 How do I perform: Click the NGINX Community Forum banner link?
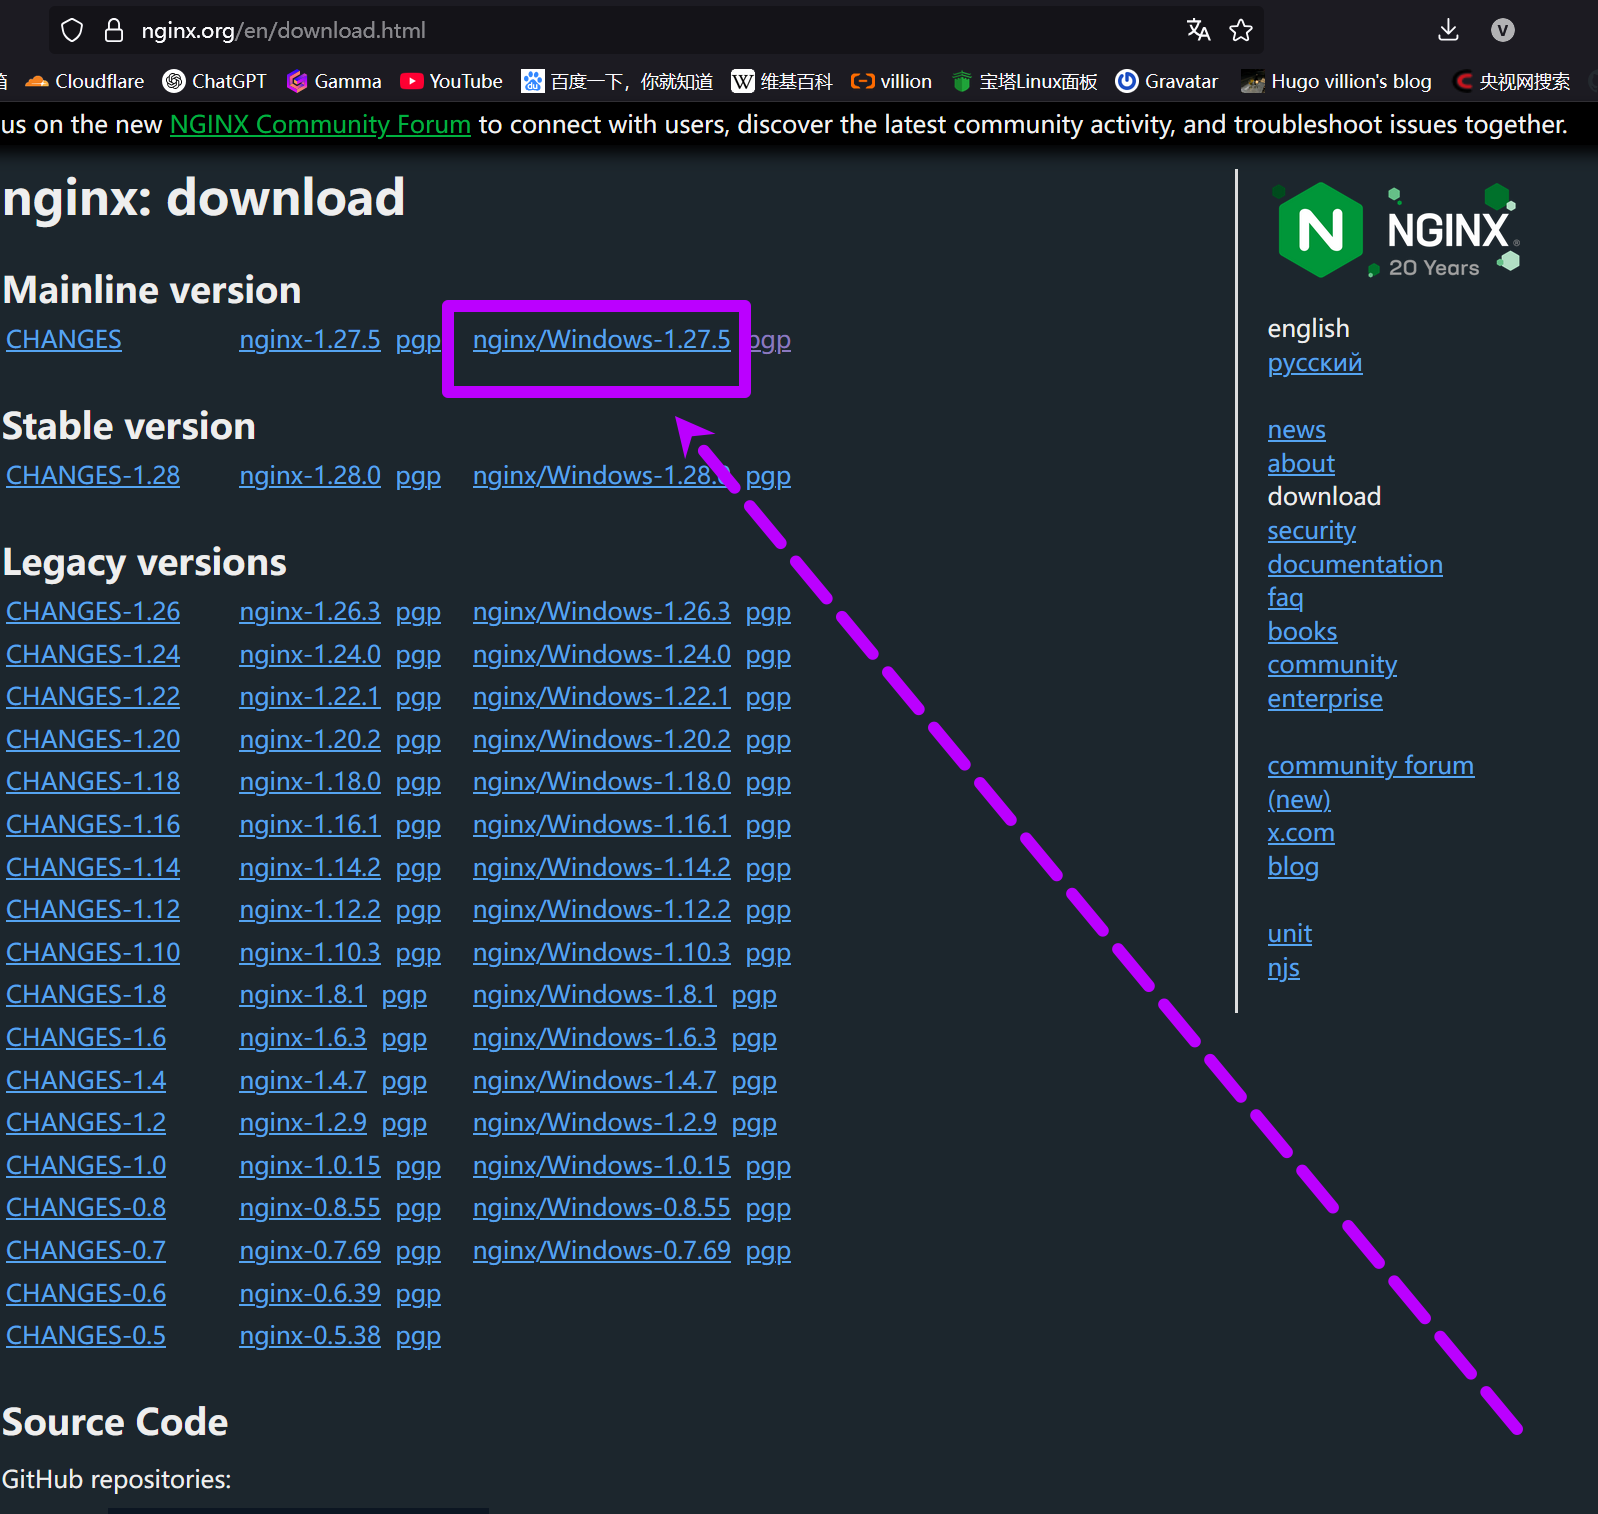320,125
